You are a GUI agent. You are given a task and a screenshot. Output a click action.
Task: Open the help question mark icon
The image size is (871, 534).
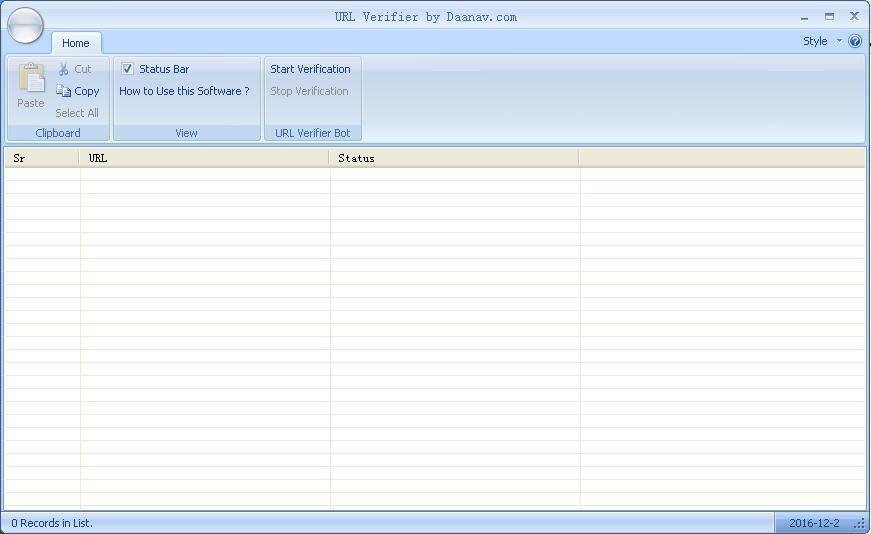(x=855, y=41)
